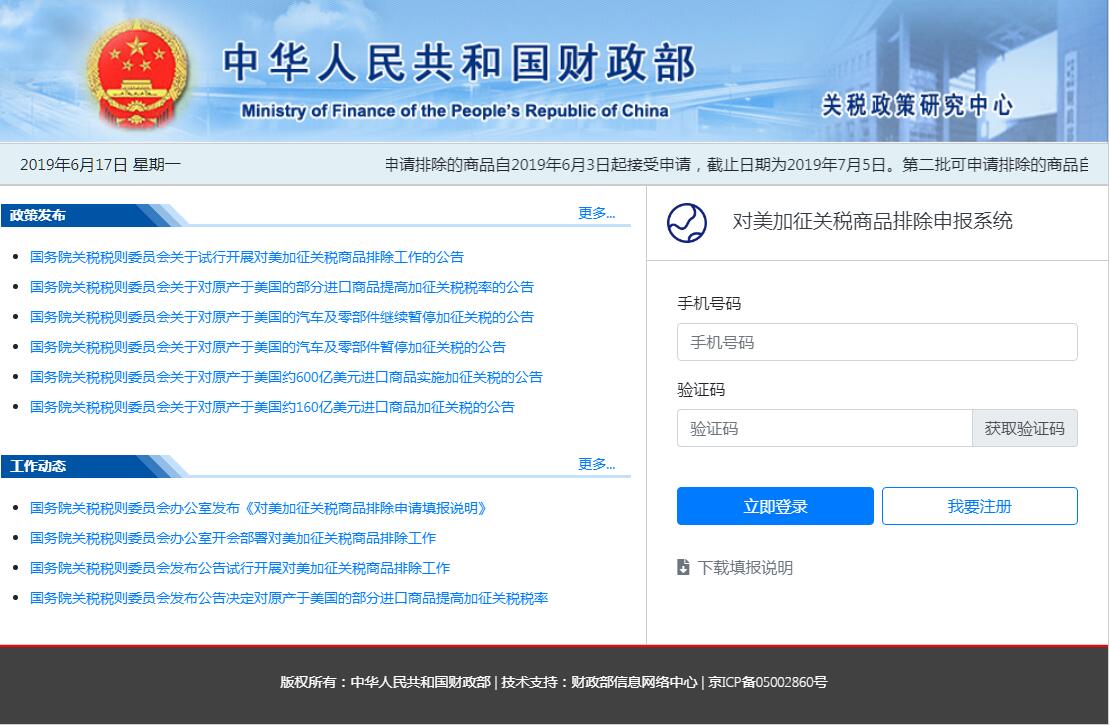Viewport: 1110px width, 725px height.
Task: Focus the 验证码 input field
Action: [x=824, y=428]
